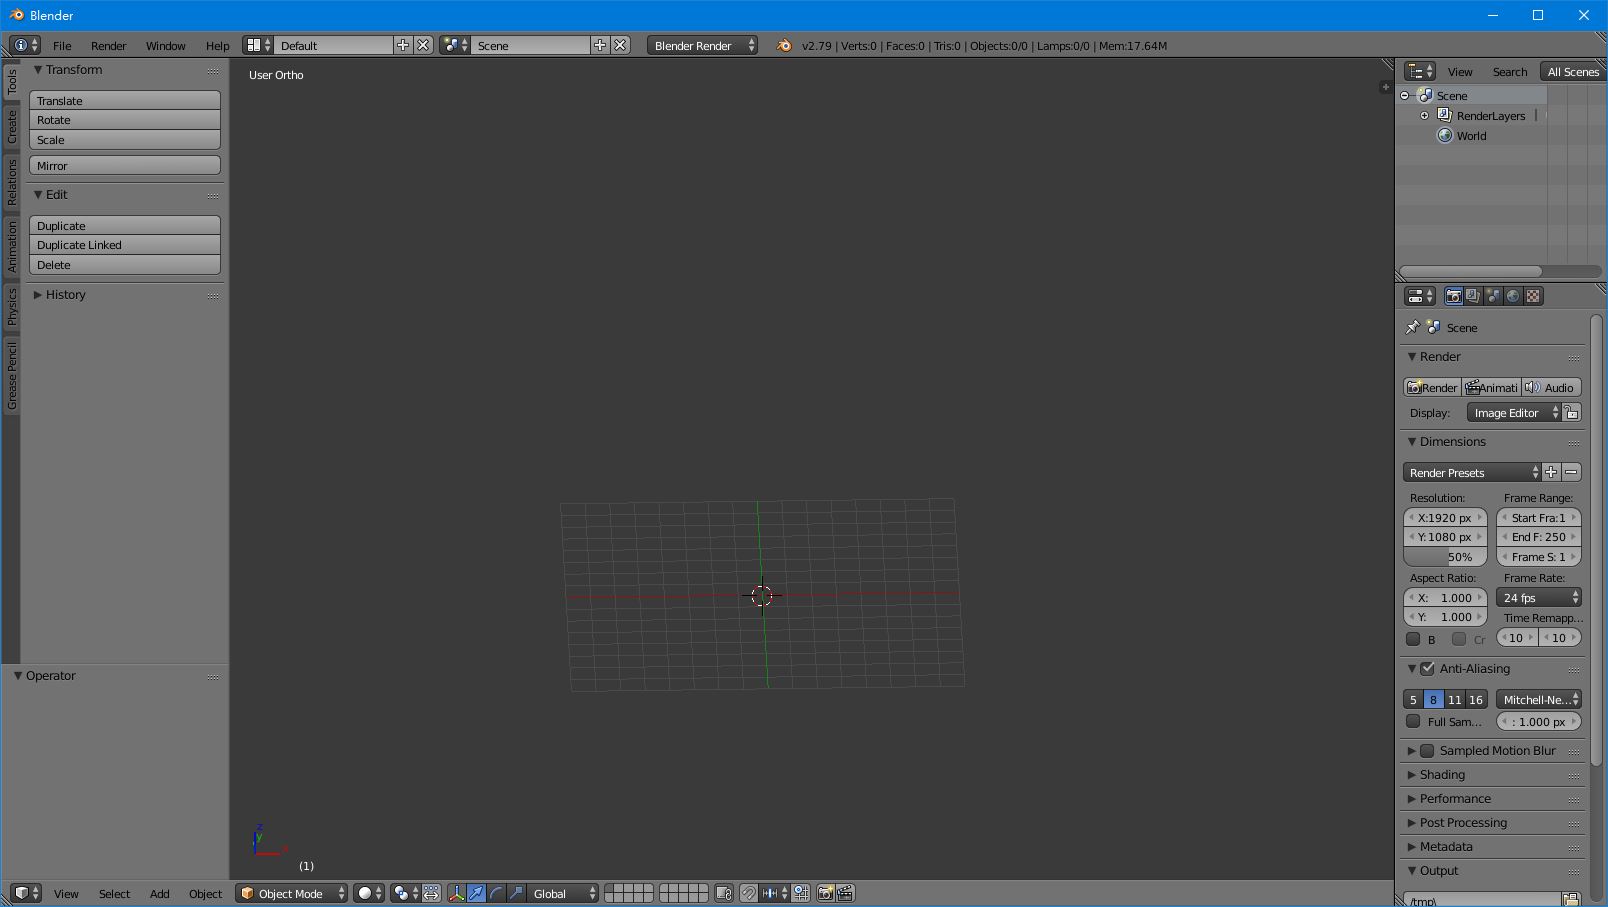
Task: Toggle the Anti-Aliasing checkbox
Action: (1428, 669)
